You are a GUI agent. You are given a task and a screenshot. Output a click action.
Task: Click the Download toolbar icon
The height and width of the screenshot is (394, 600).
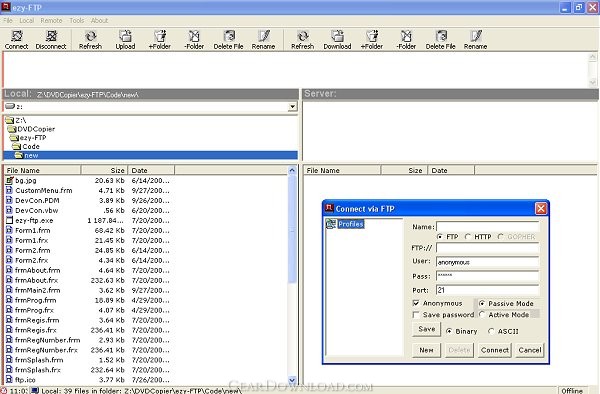(x=337, y=40)
